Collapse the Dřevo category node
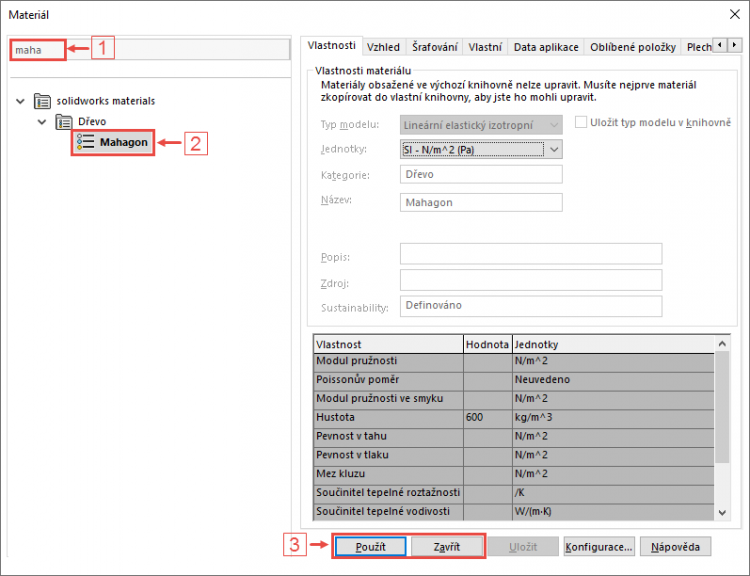Viewport: 750px width, 576px height. (42, 122)
